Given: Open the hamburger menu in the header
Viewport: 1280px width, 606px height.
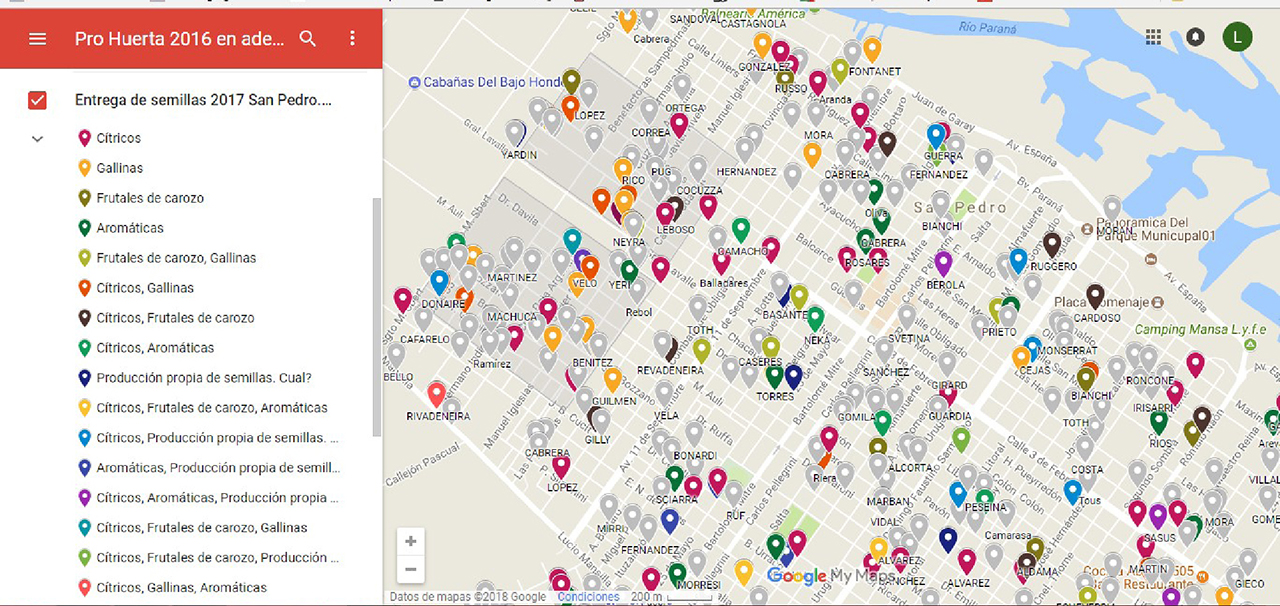Looking at the screenshot, I should (x=38, y=39).
